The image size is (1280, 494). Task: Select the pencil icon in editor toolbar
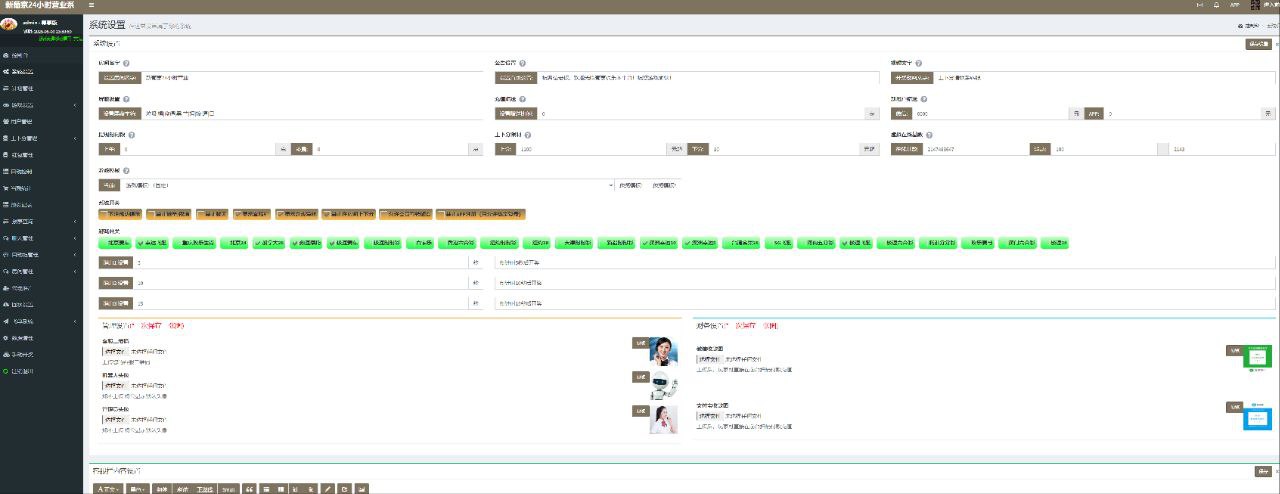coord(327,489)
